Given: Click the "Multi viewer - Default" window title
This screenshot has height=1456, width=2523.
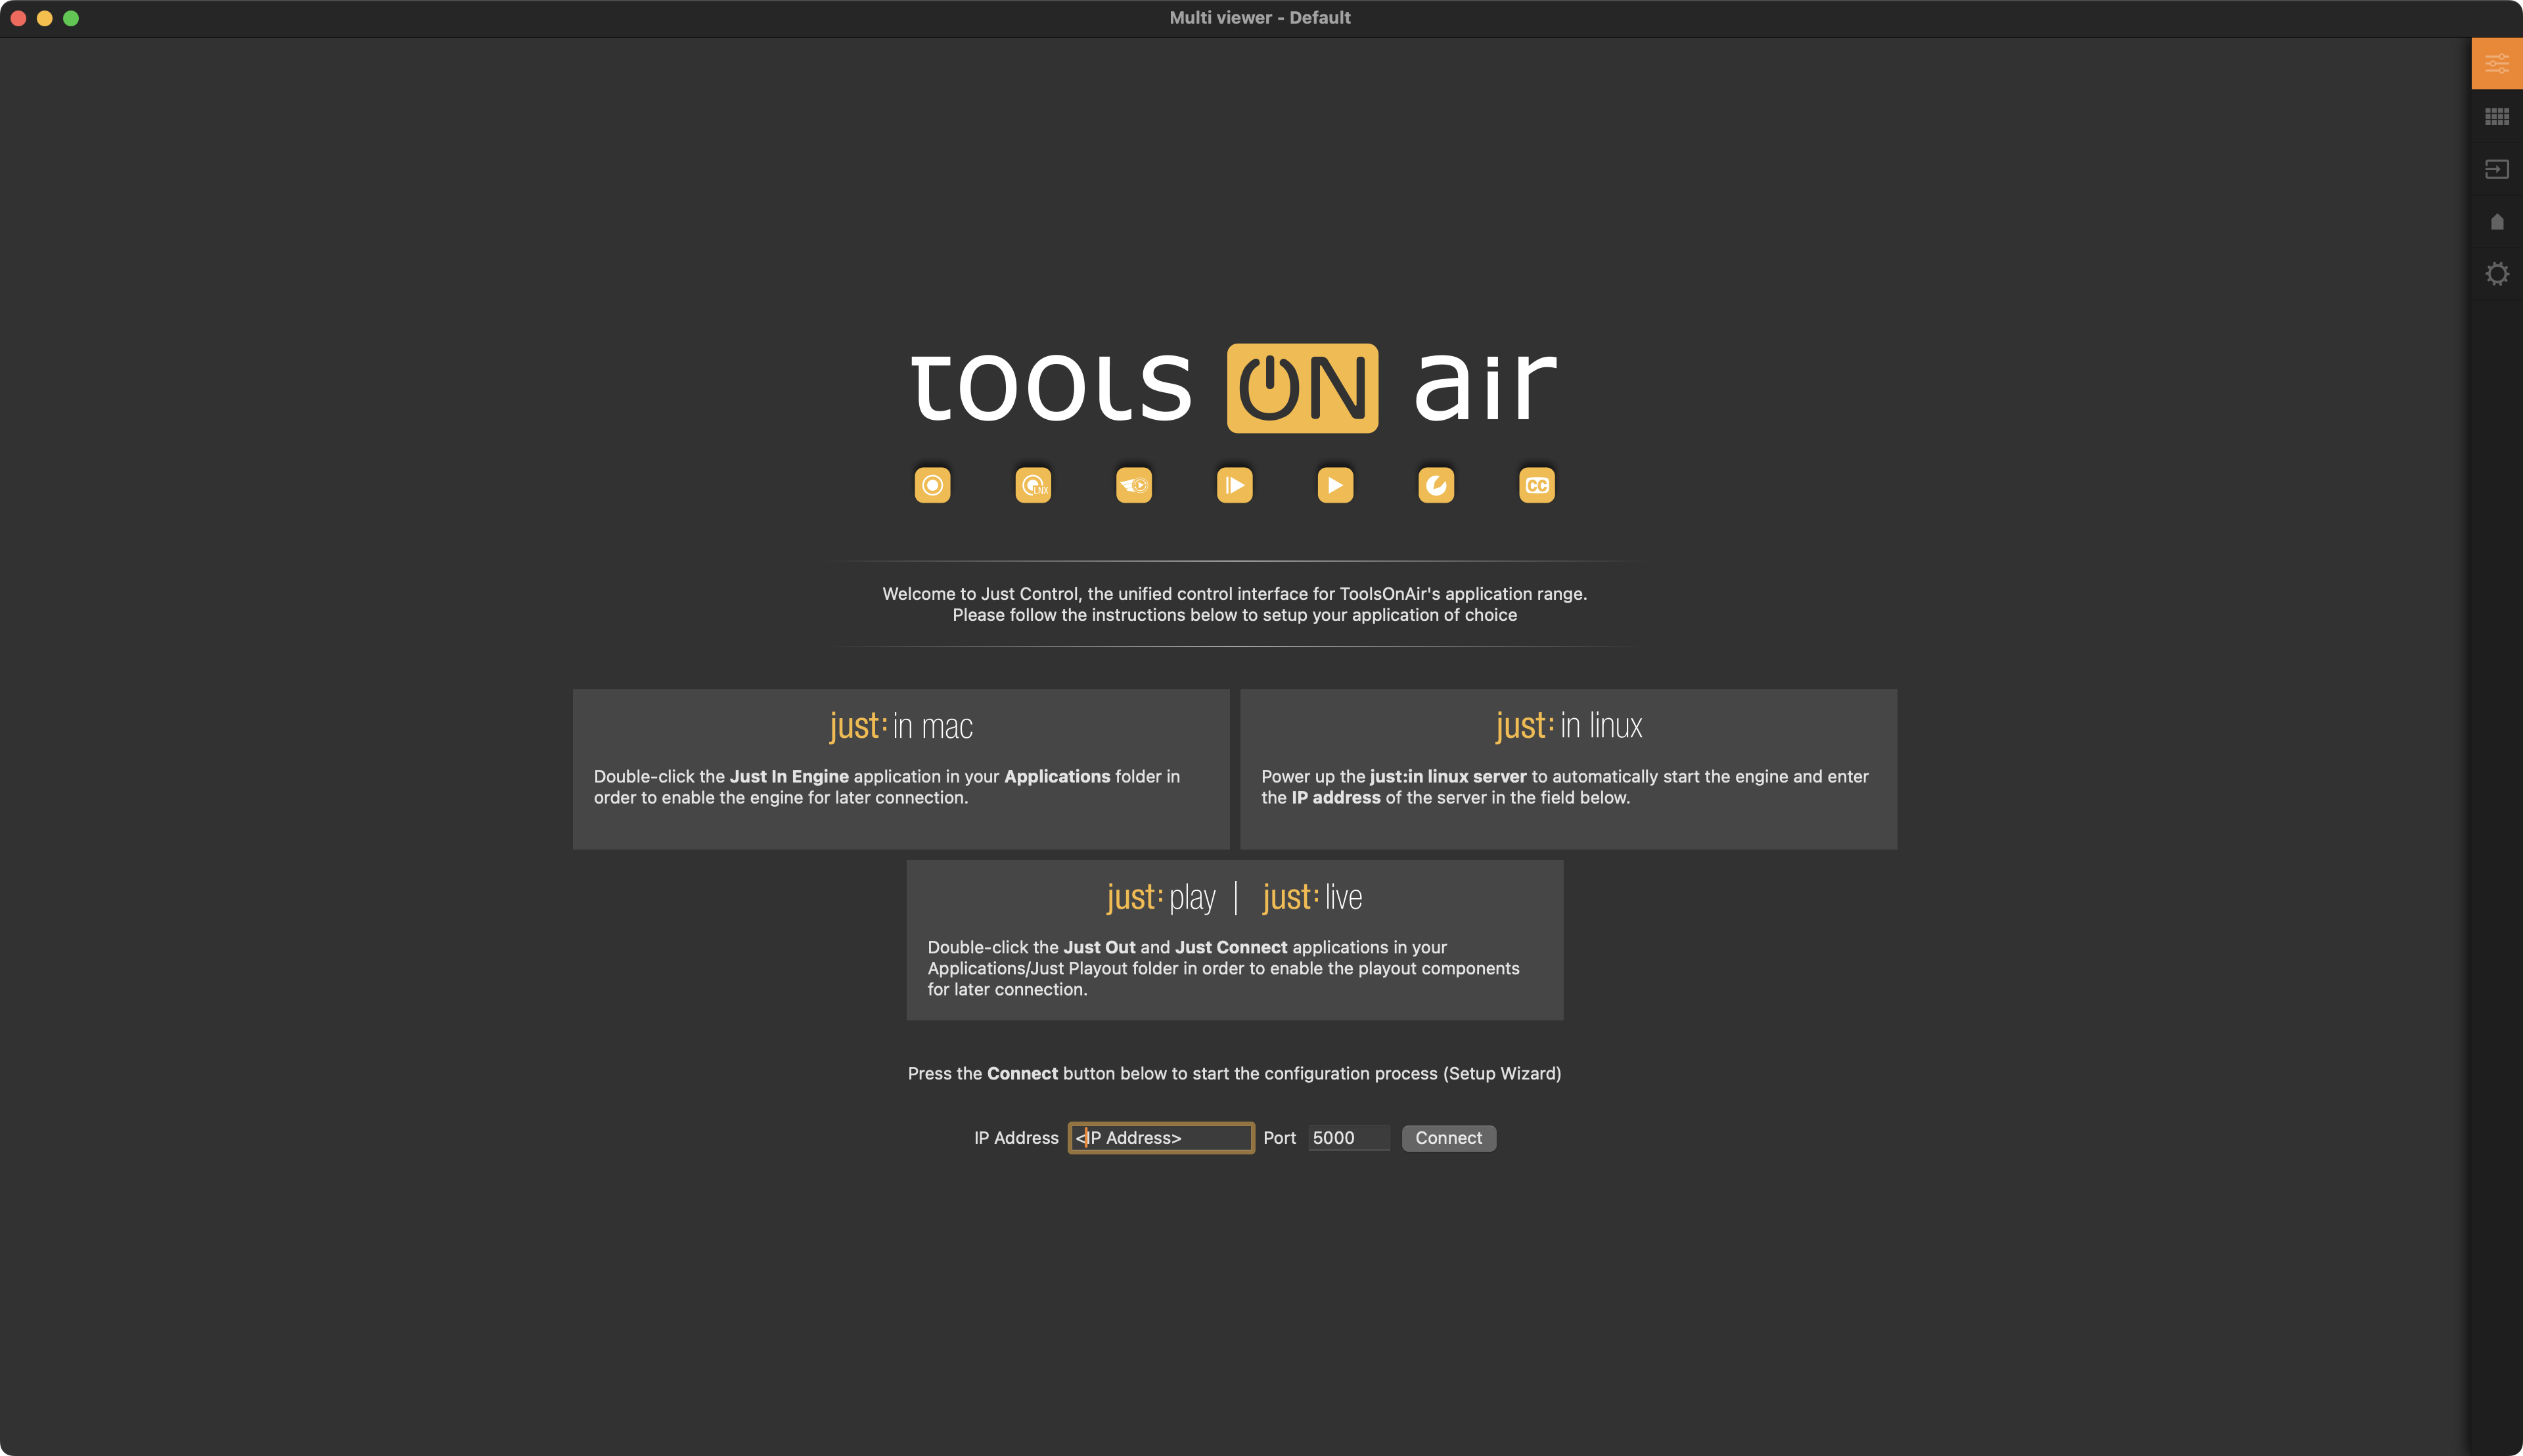Looking at the screenshot, I should point(1260,18).
